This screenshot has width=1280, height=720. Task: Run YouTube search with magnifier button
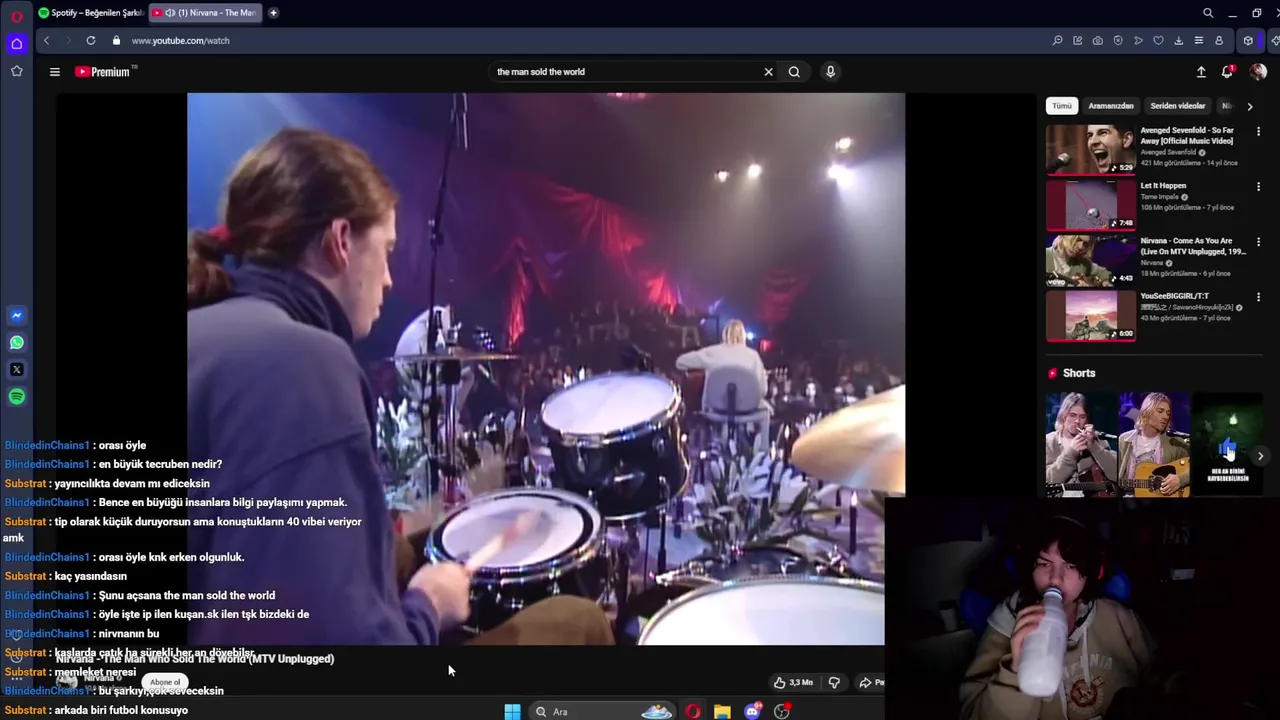[x=794, y=72]
